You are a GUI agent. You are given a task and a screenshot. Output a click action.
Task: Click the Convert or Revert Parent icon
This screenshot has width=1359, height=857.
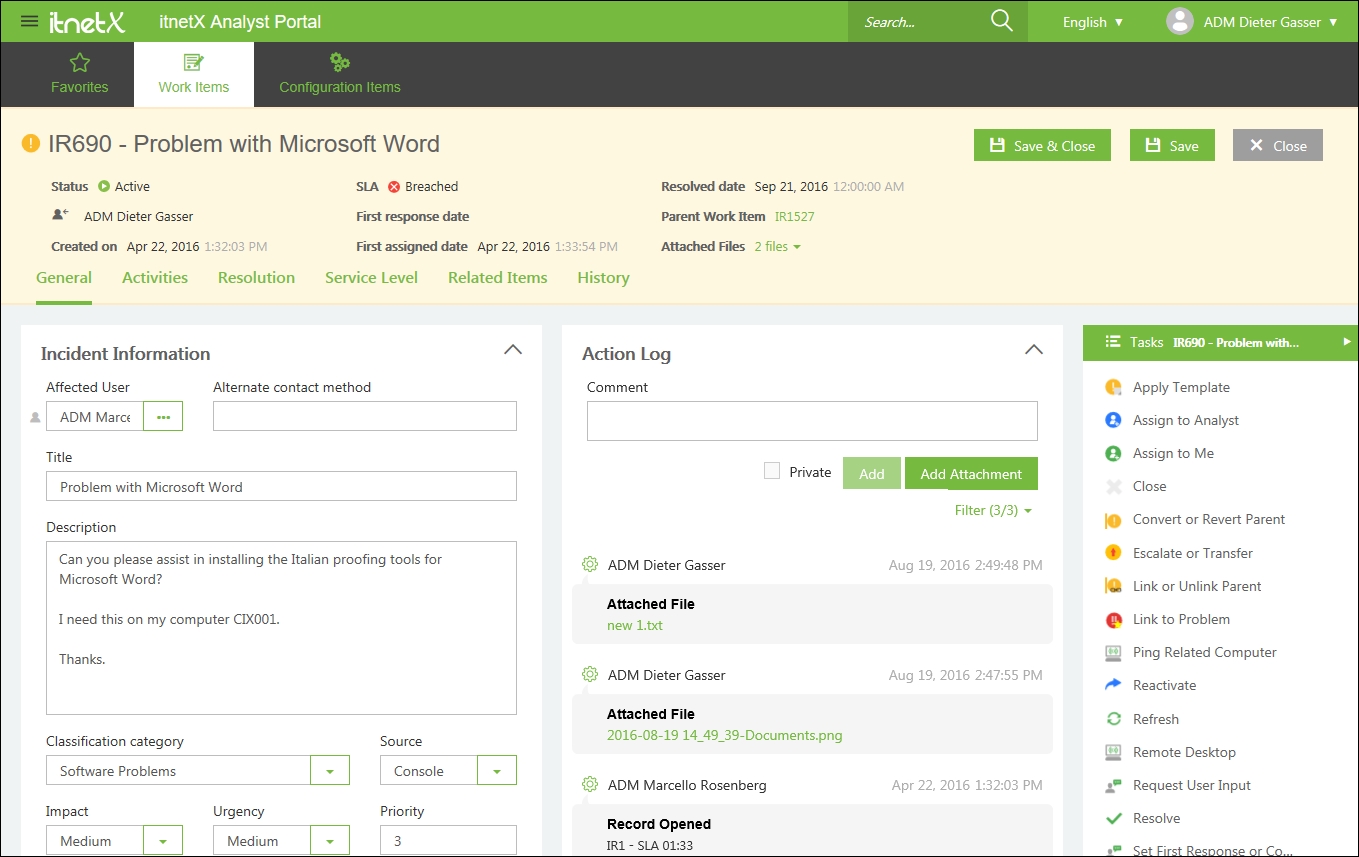[1113, 520]
